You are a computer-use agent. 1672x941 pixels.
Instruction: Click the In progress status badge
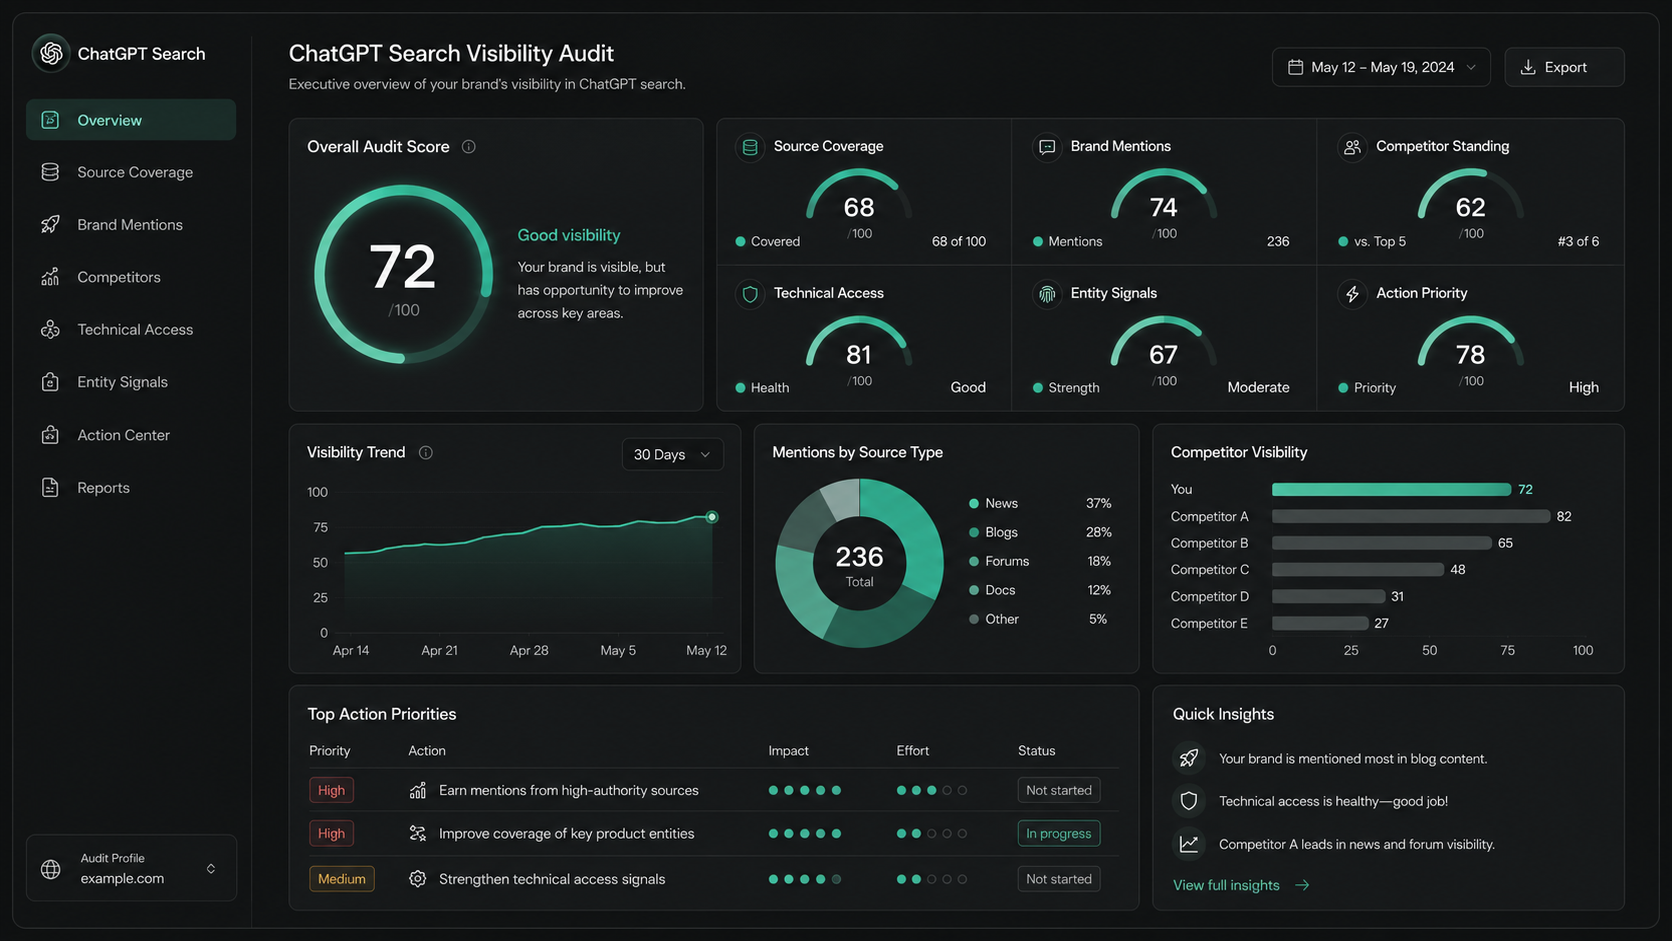pyautogui.click(x=1059, y=833)
